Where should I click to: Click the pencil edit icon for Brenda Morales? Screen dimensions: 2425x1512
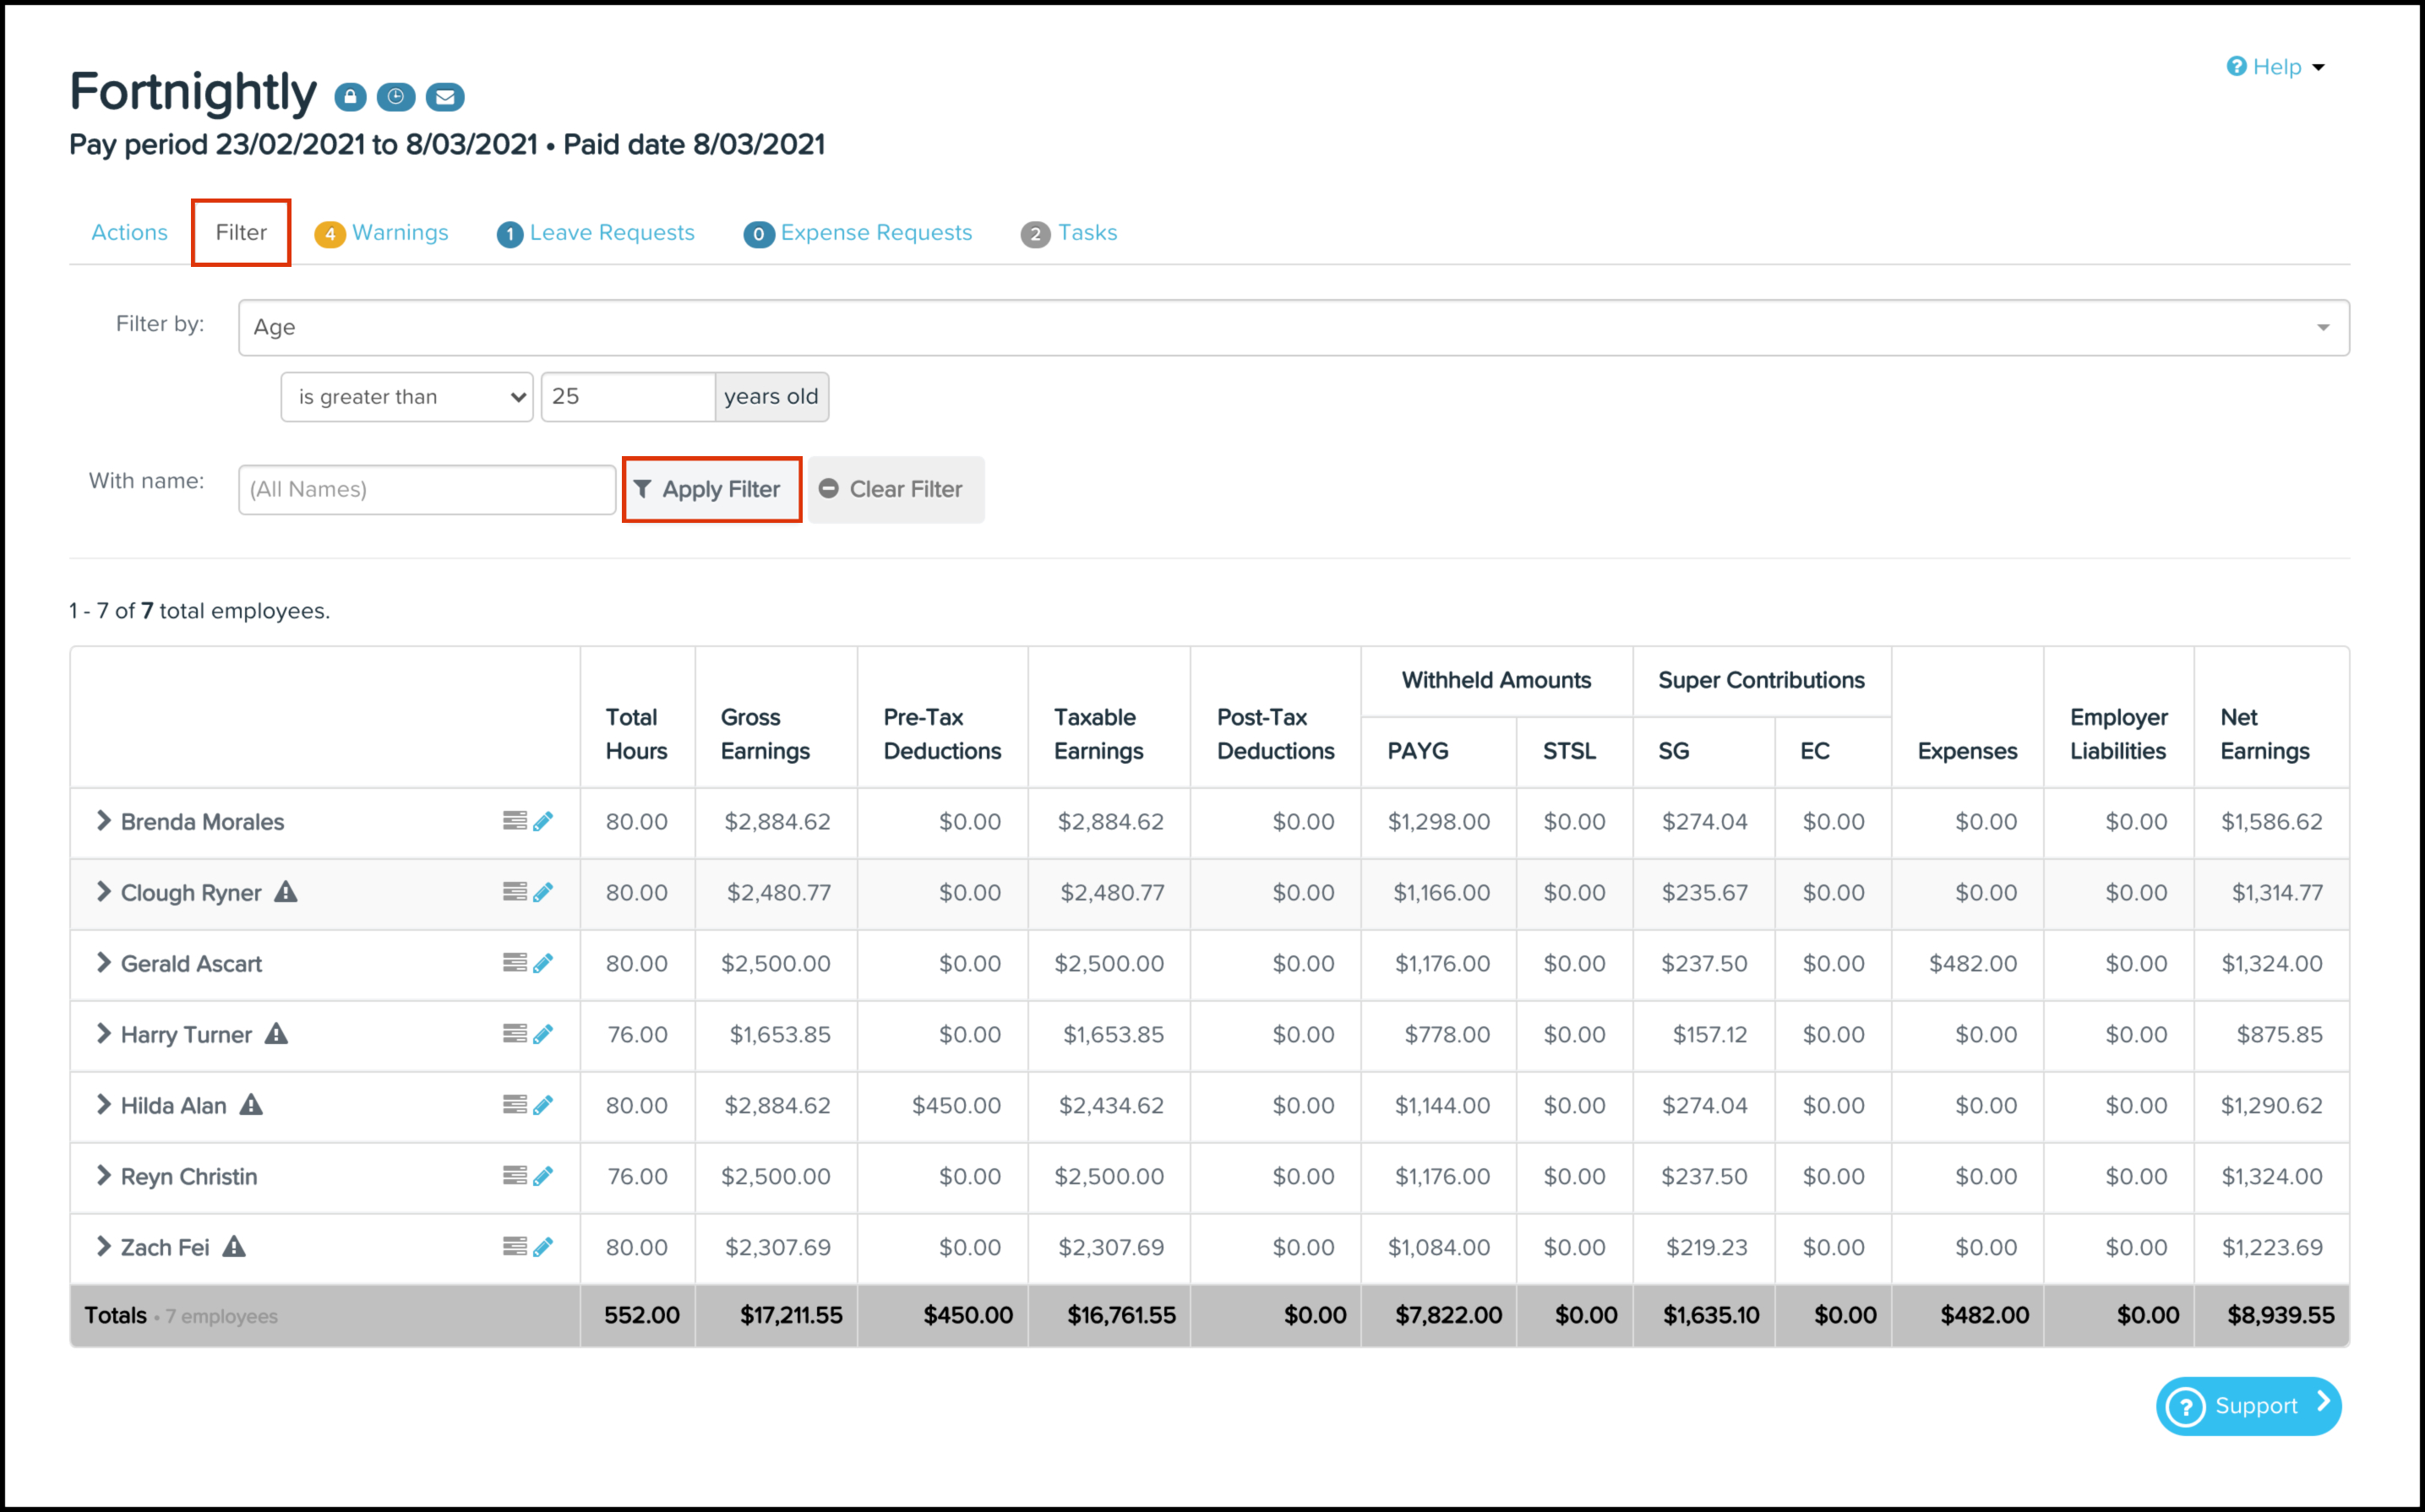(543, 821)
